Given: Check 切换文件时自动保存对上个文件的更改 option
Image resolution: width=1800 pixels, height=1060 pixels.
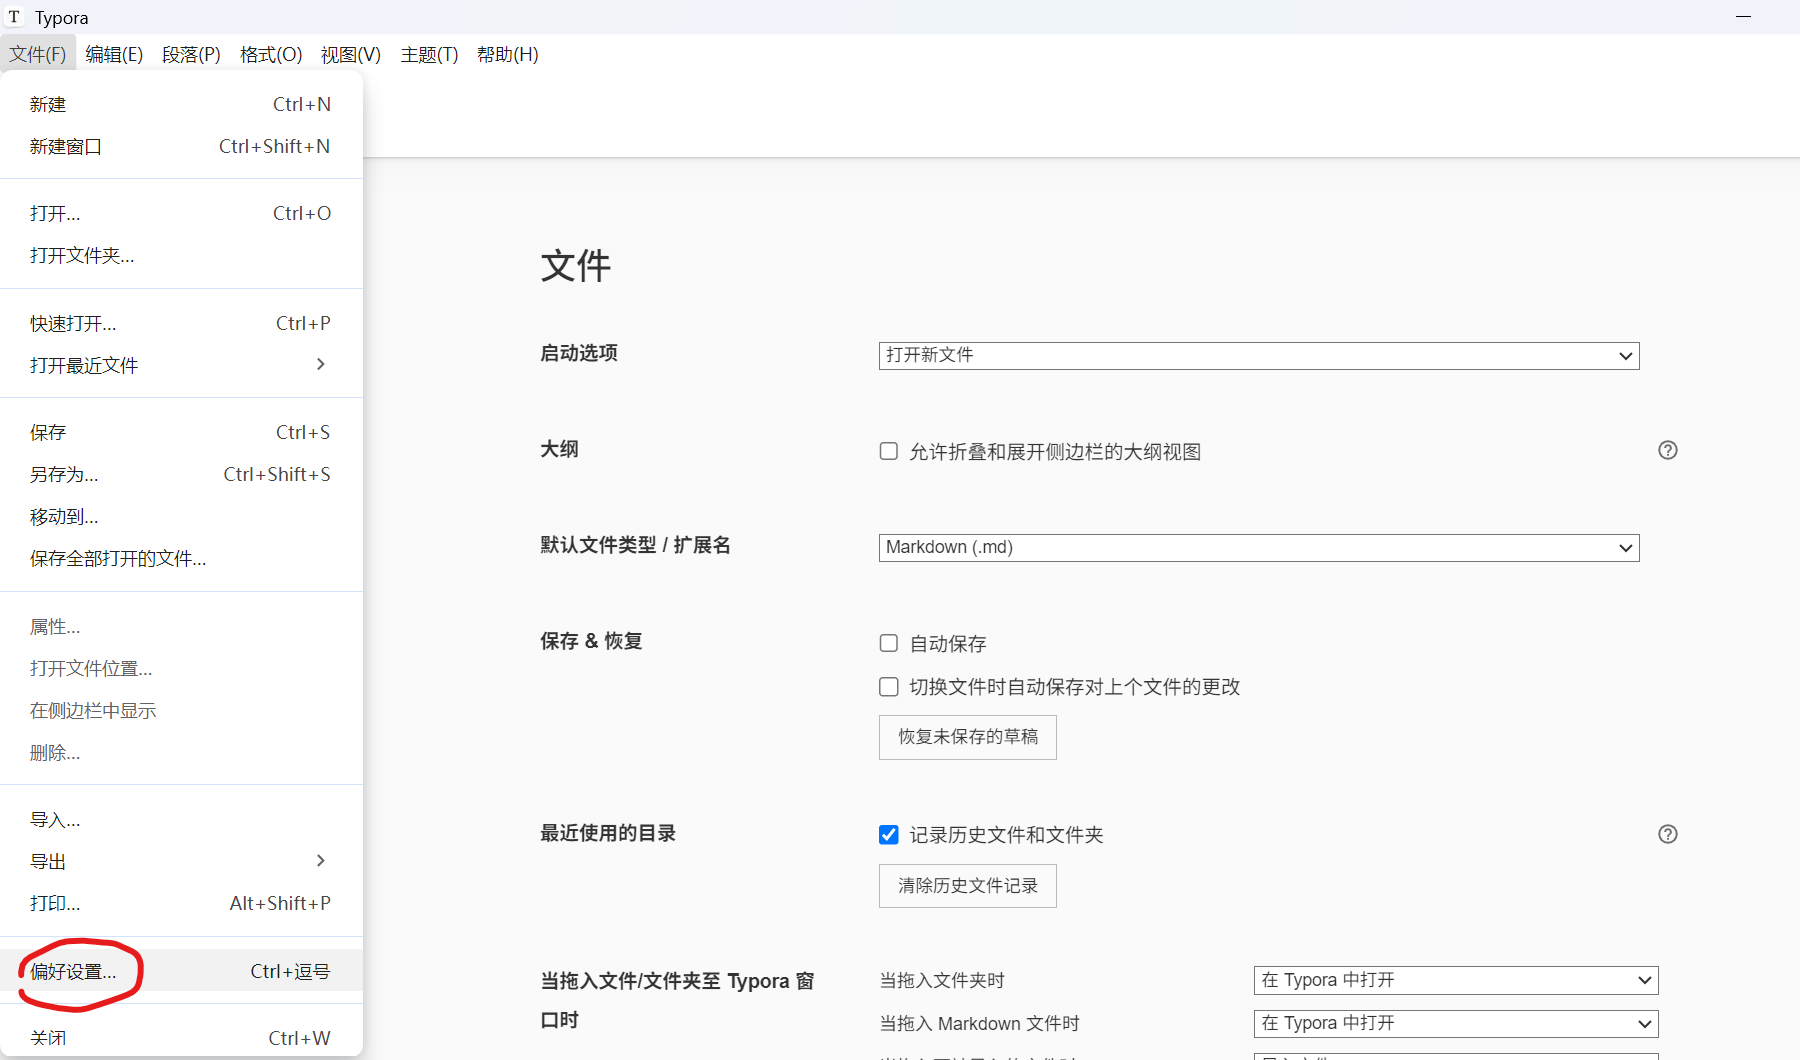Looking at the screenshot, I should pos(888,686).
